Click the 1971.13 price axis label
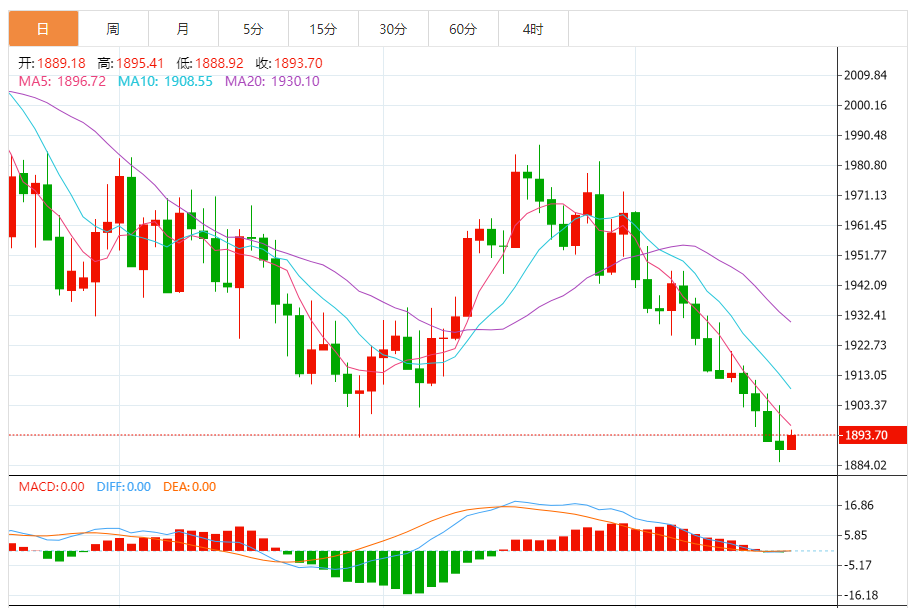The image size is (916, 608). [x=865, y=195]
